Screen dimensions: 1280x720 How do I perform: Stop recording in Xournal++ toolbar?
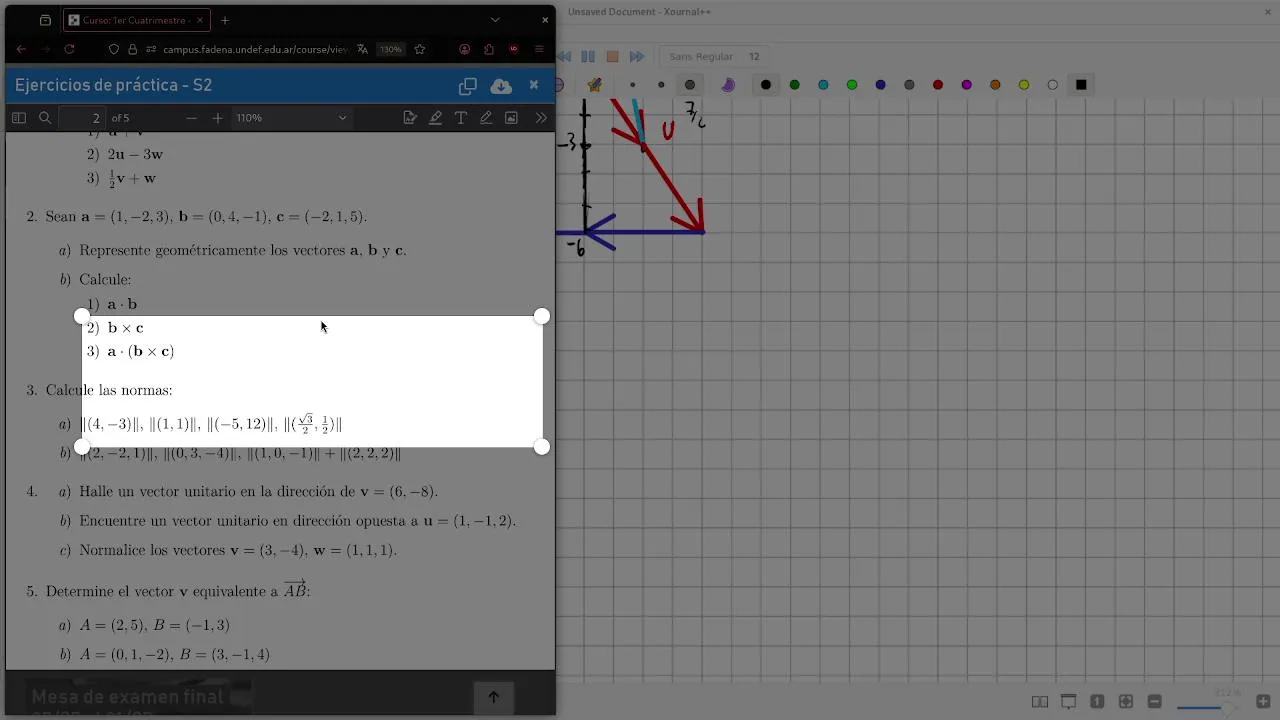click(x=612, y=57)
